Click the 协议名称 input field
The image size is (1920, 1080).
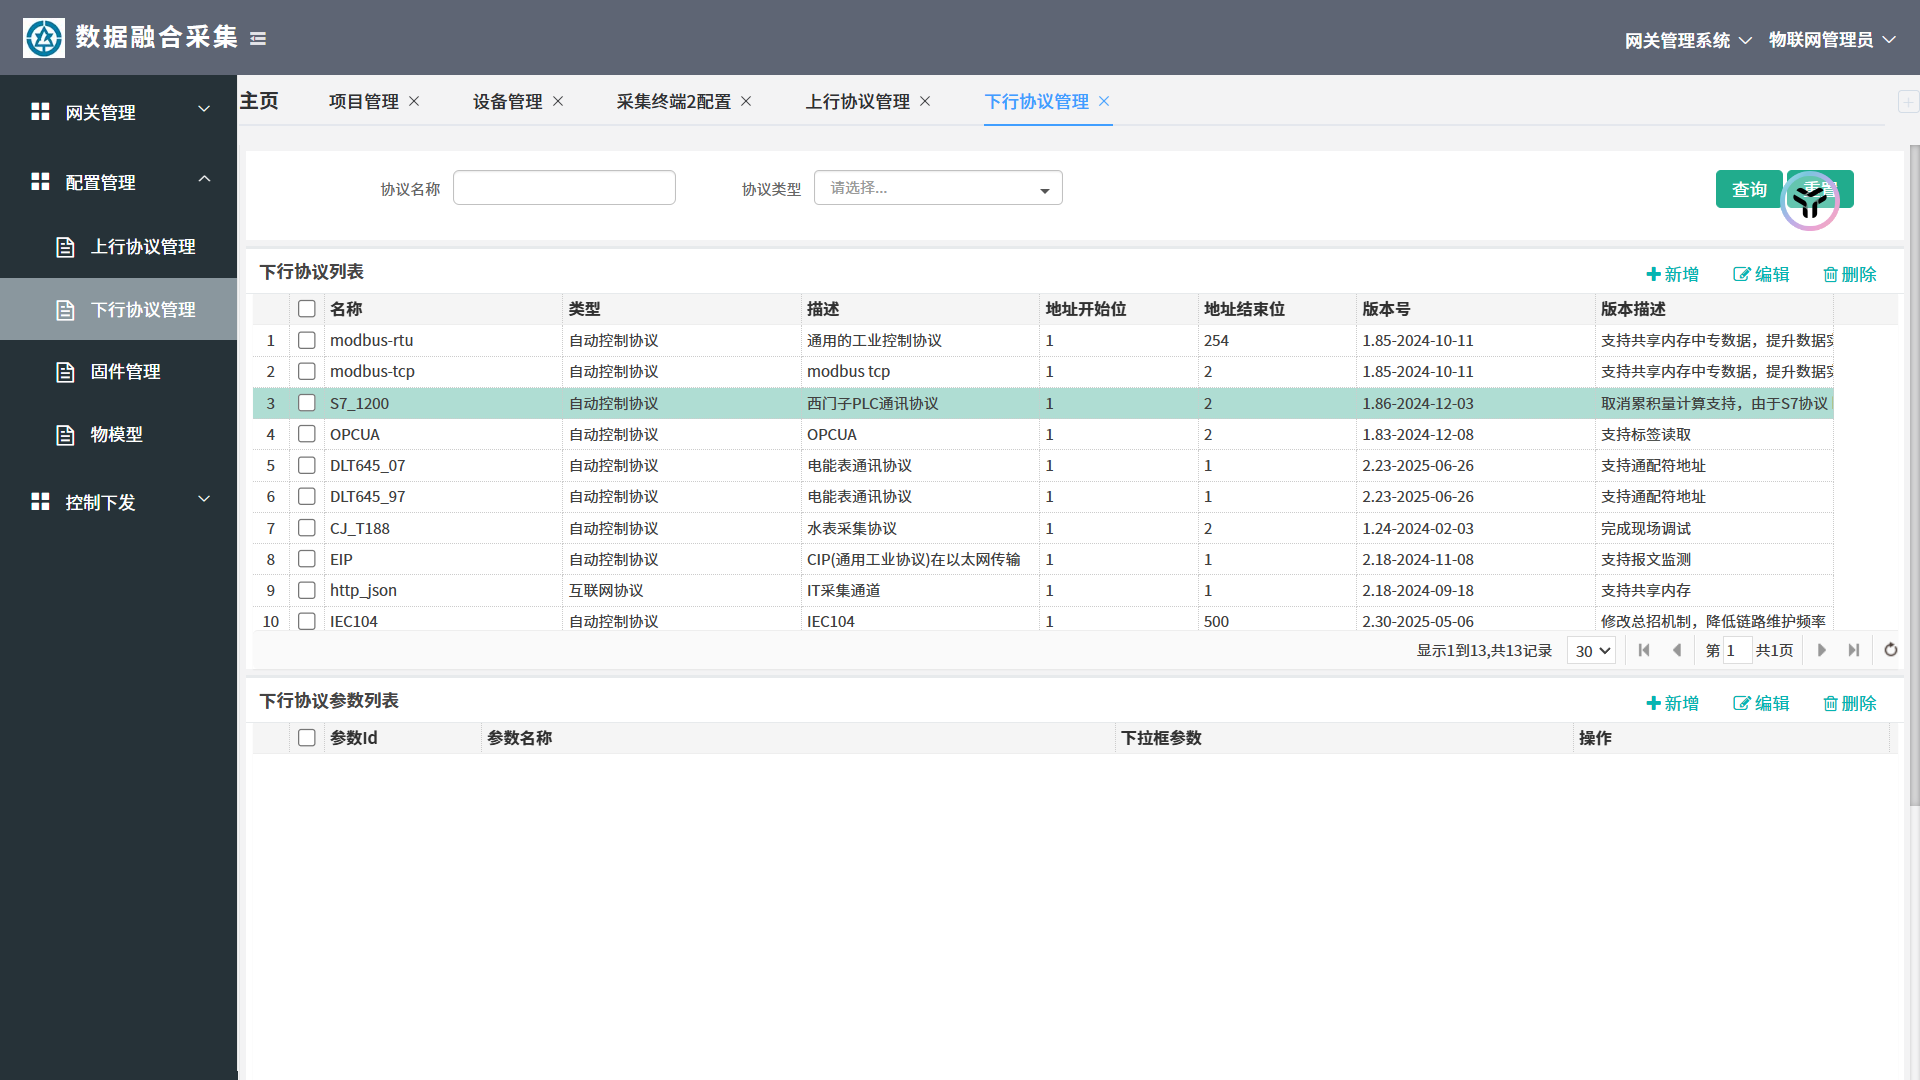tap(564, 188)
